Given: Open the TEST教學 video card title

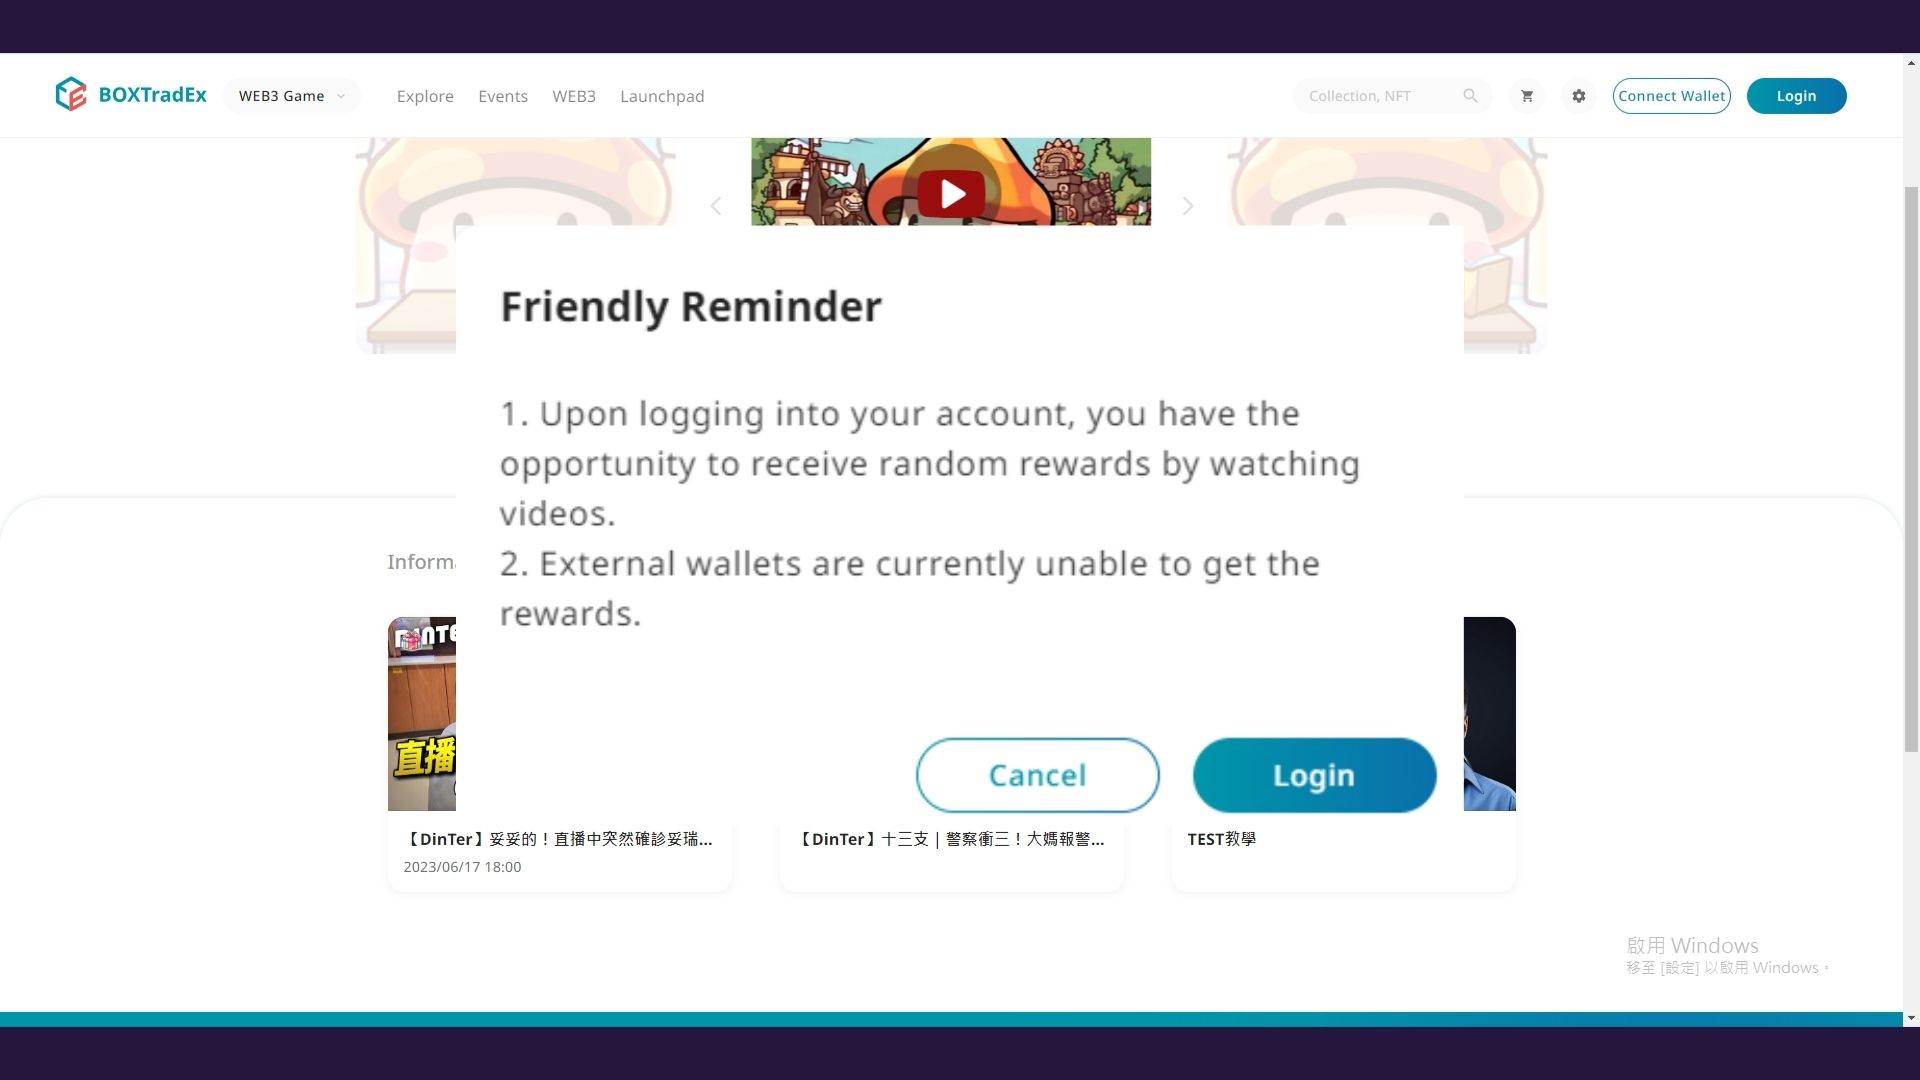Looking at the screenshot, I should pyautogui.click(x=1221, y=839).
